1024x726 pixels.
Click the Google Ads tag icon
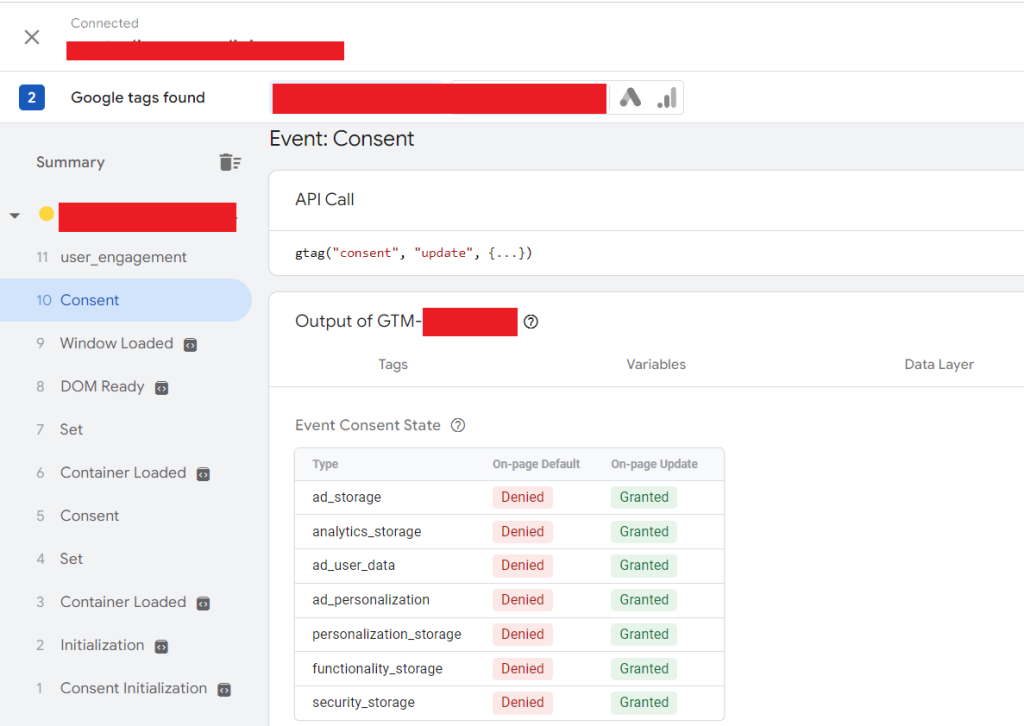coord(630,98)
